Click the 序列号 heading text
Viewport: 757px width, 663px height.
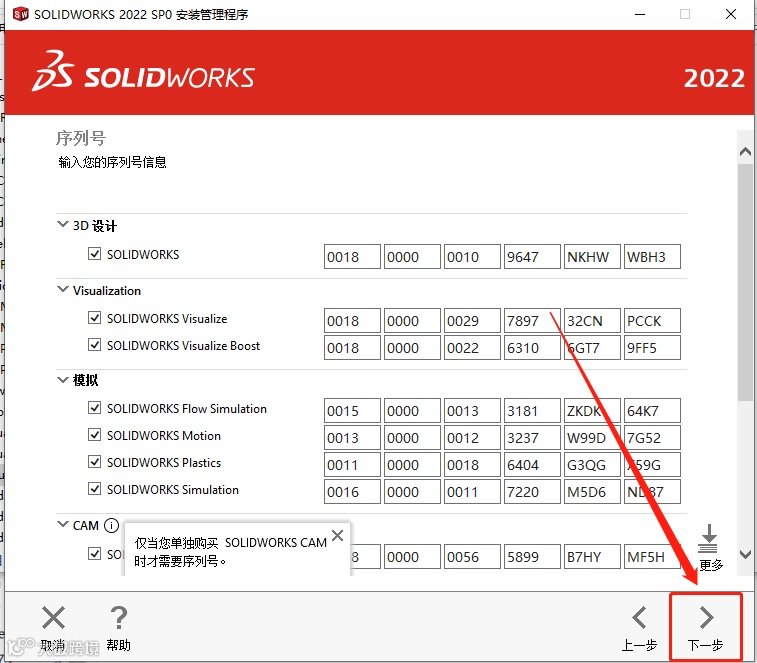tap(81, 138)
